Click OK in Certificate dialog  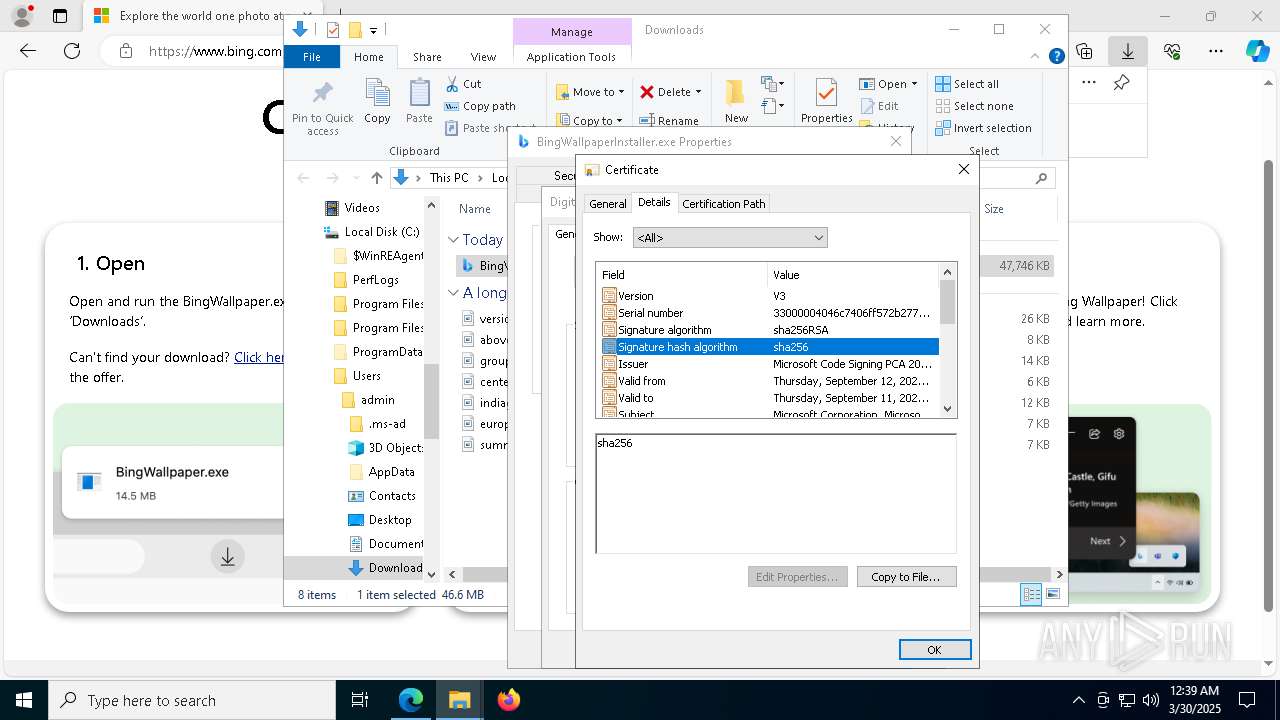tap(934, 650)
